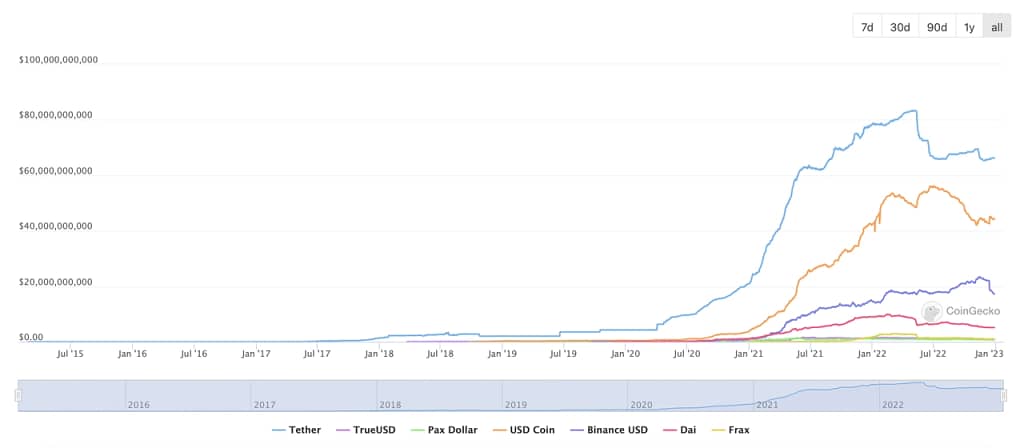Image resolution: width=1024 pixels, height=448 pixels.
Task: Click 2021 in the navigator timeline
Action: 767,405
